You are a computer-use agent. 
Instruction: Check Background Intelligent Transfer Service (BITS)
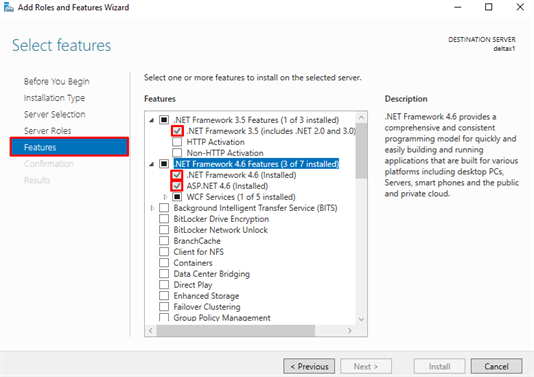click(x=164, y=208)
